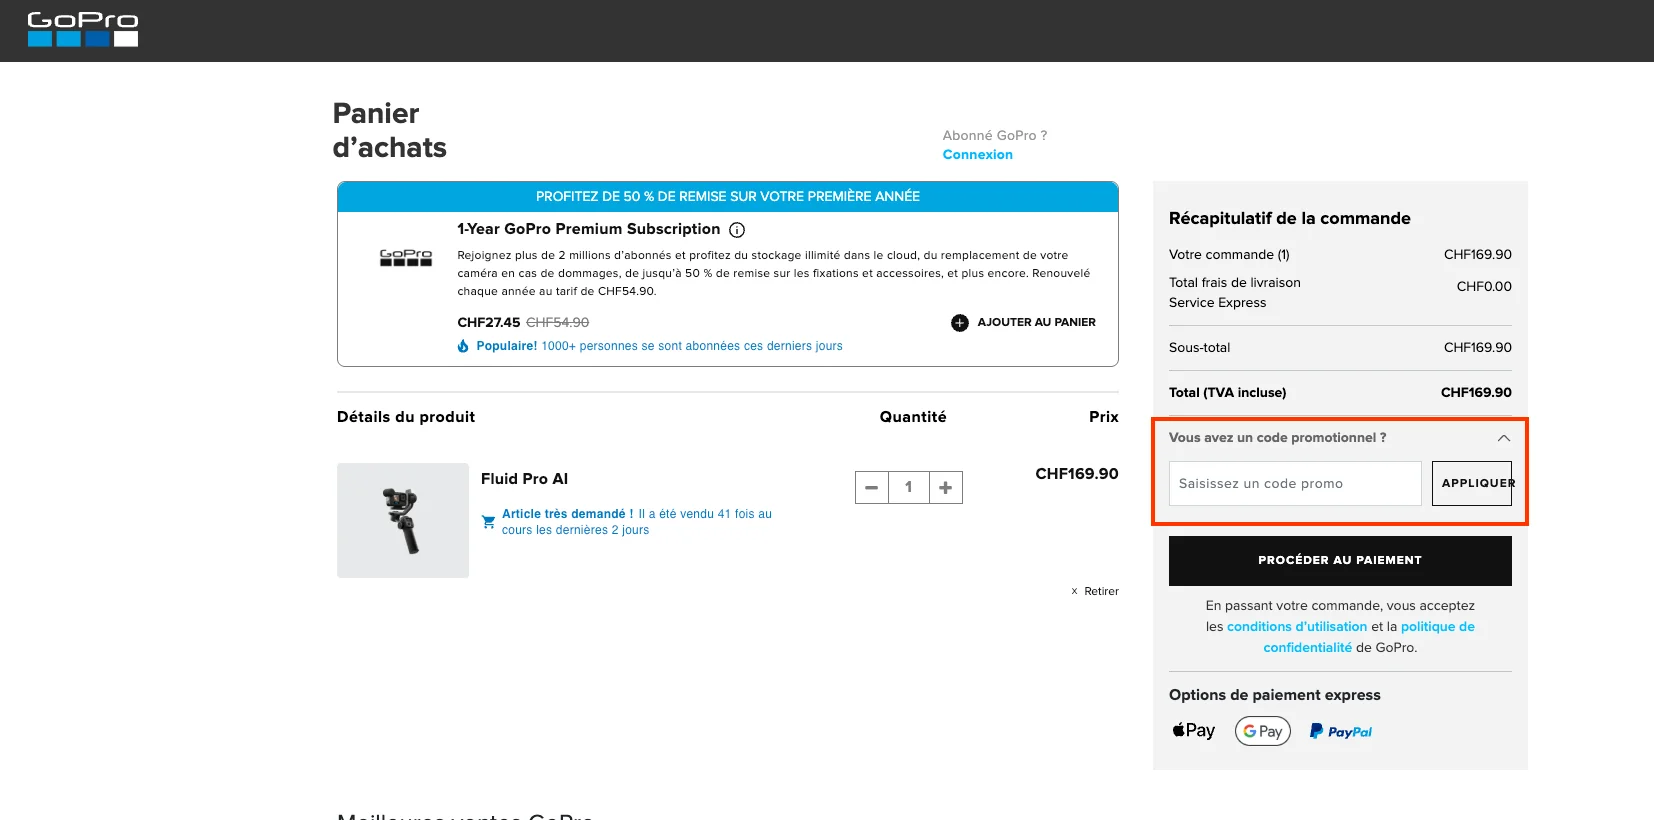Screen dimensions: 1654x820
Task: Click the Fluid Pro AI price CHF169.90
Action: pos(1077,474)
